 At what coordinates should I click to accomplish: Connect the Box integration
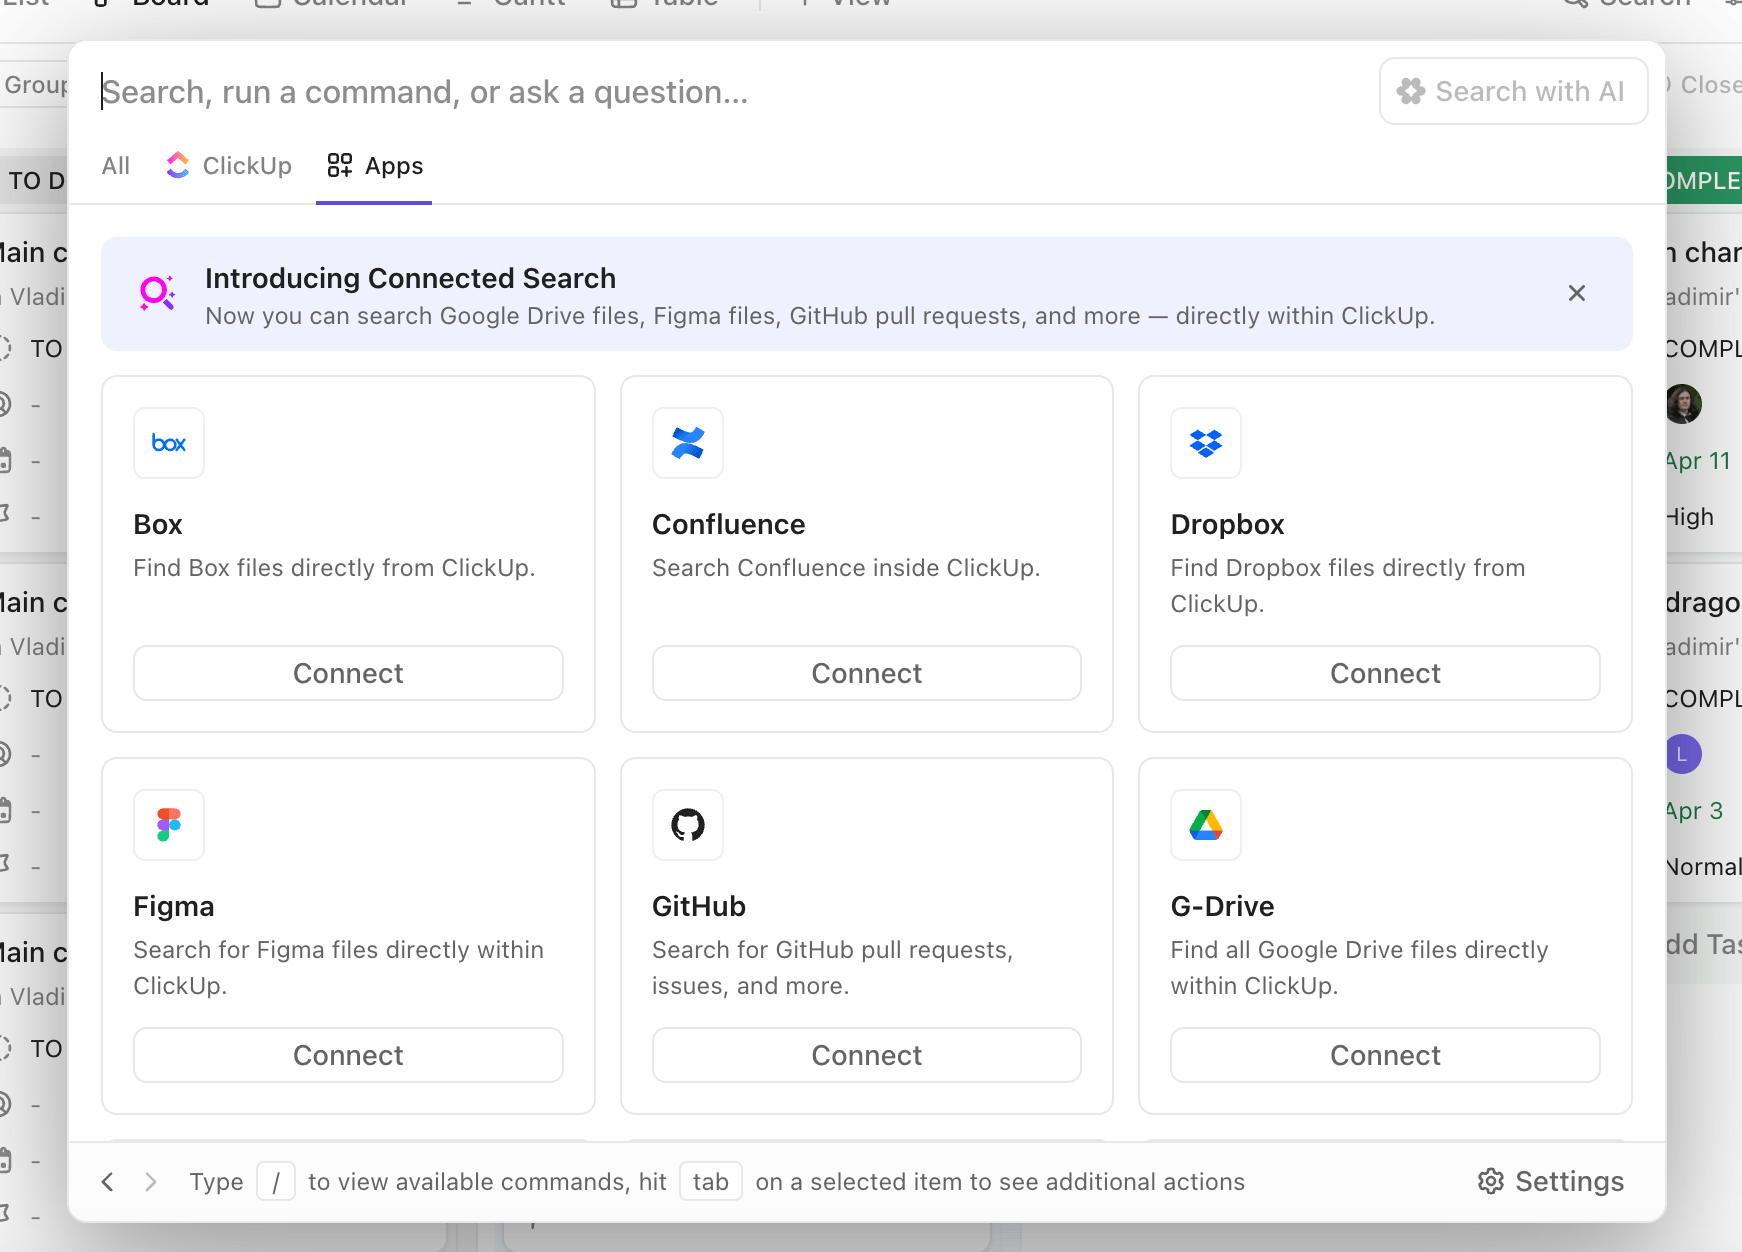(348, 673)
